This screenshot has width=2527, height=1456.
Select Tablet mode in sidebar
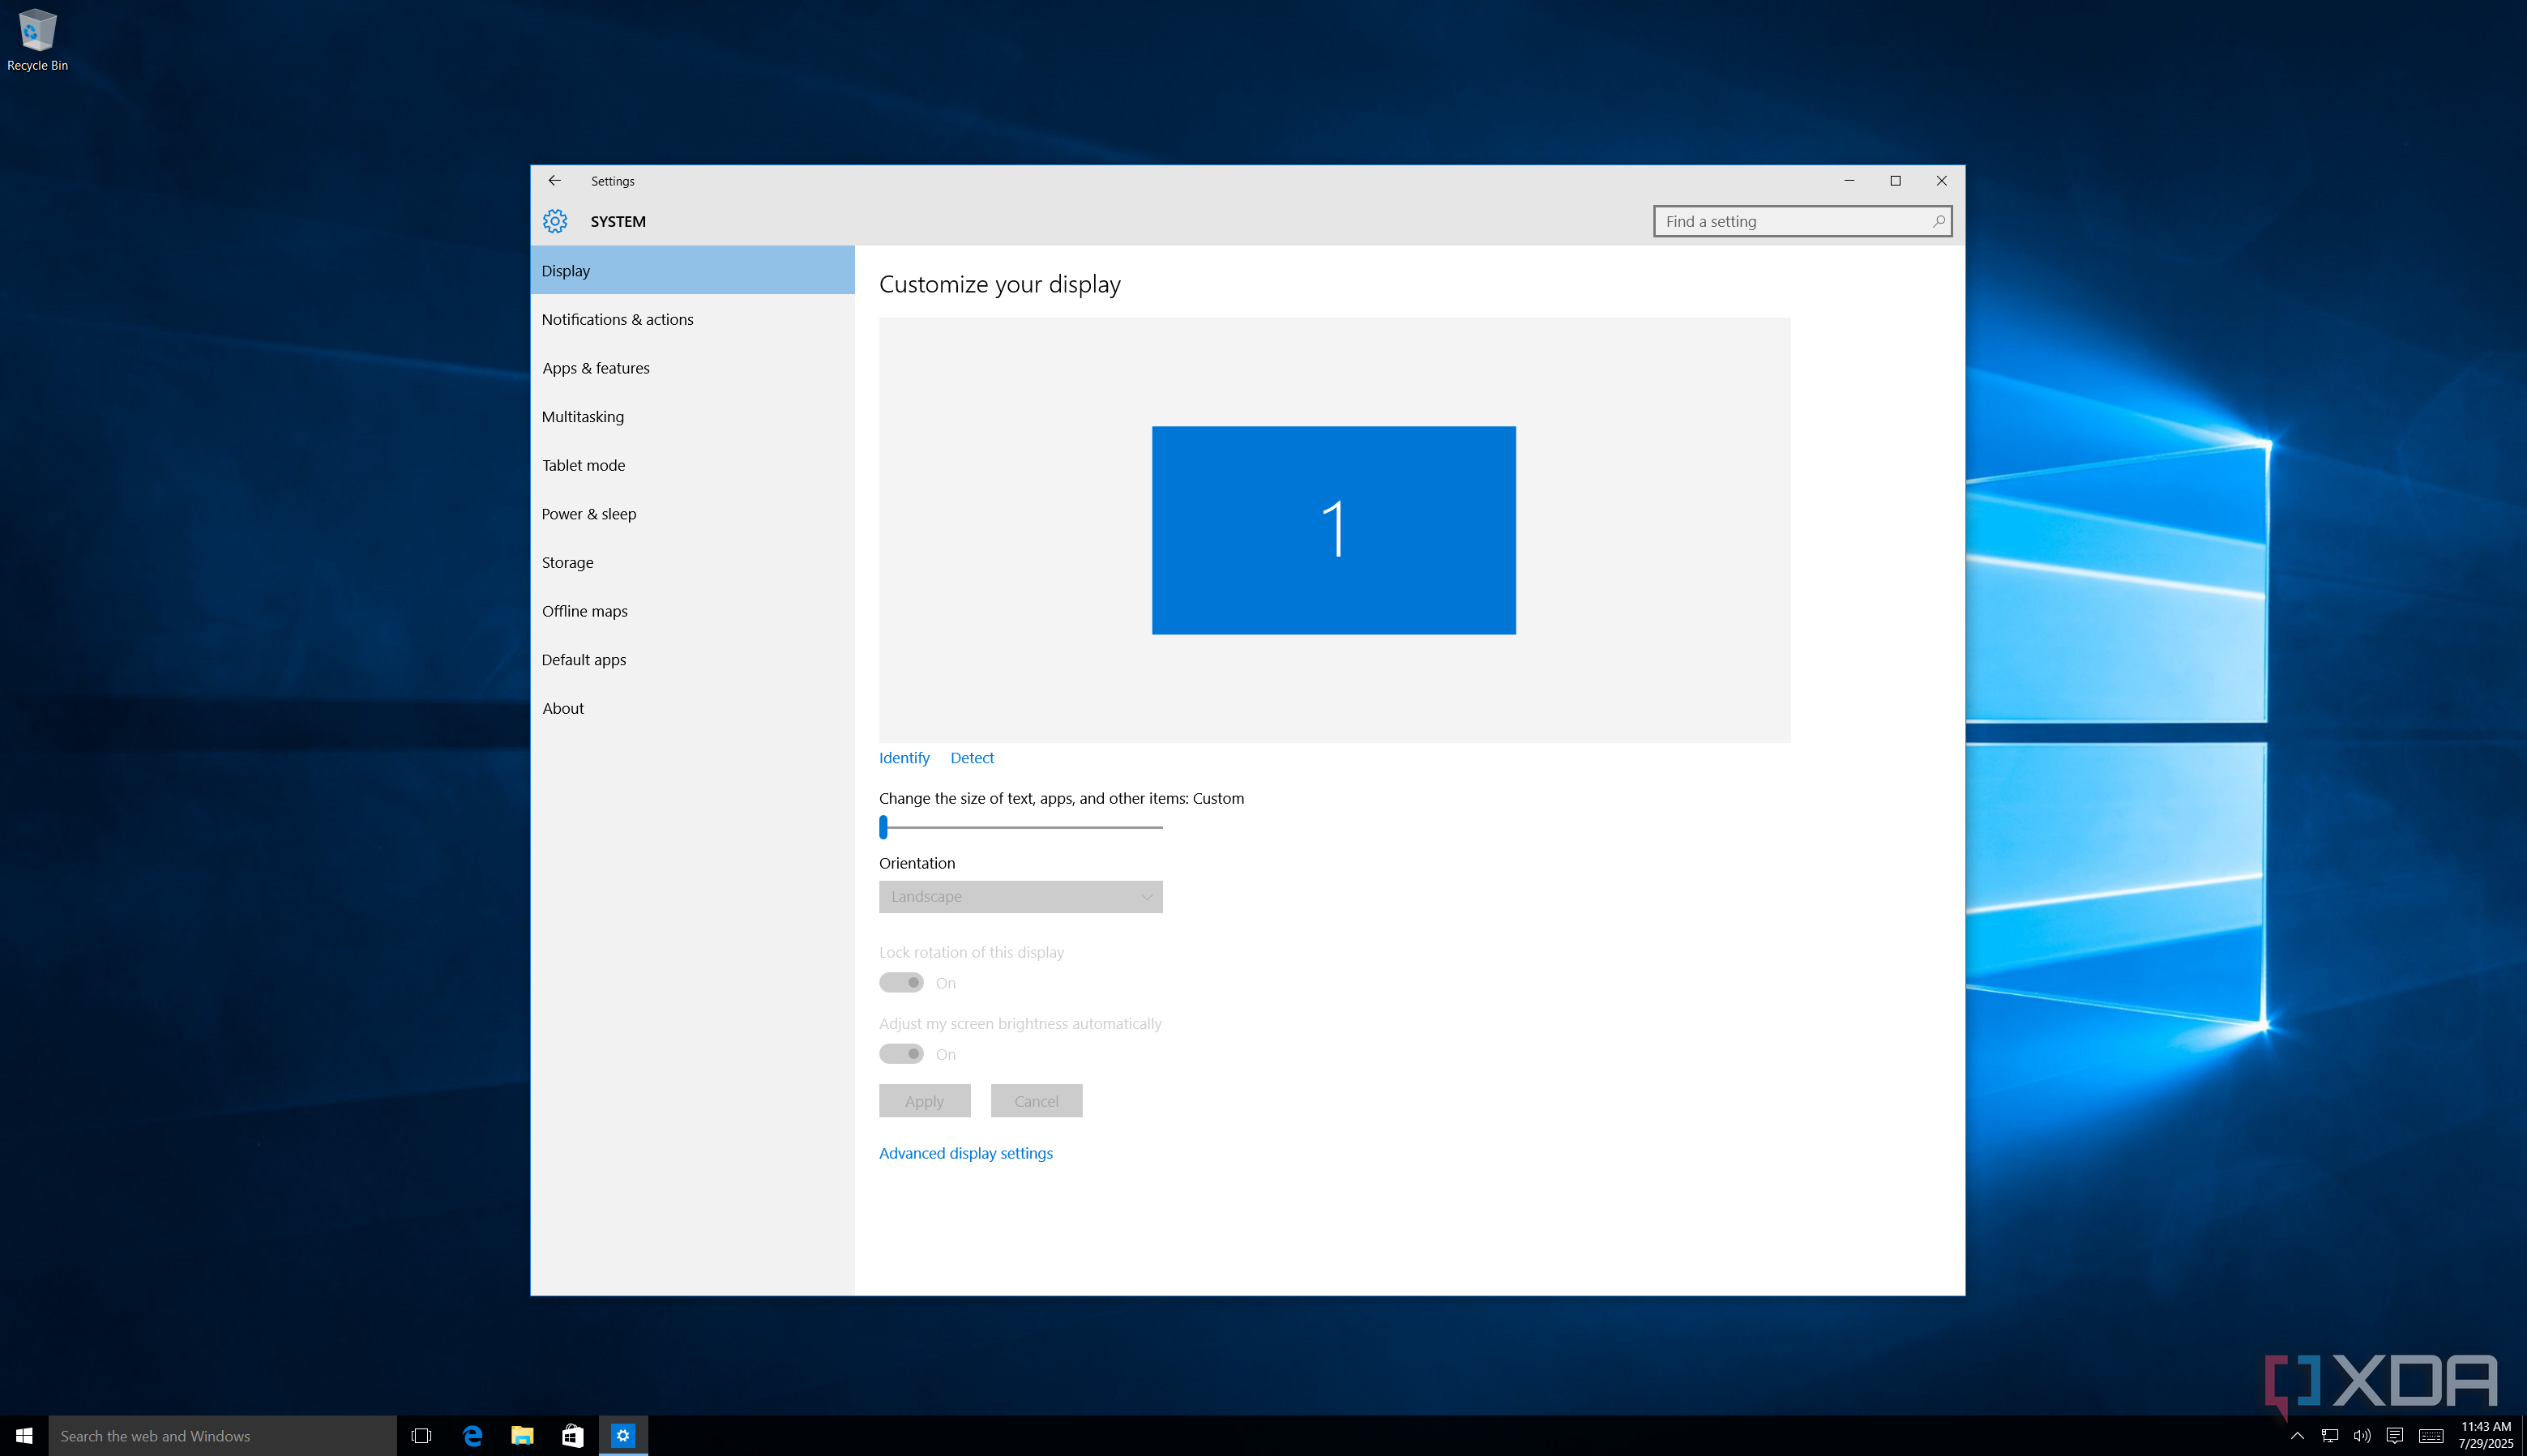(692, 465)
